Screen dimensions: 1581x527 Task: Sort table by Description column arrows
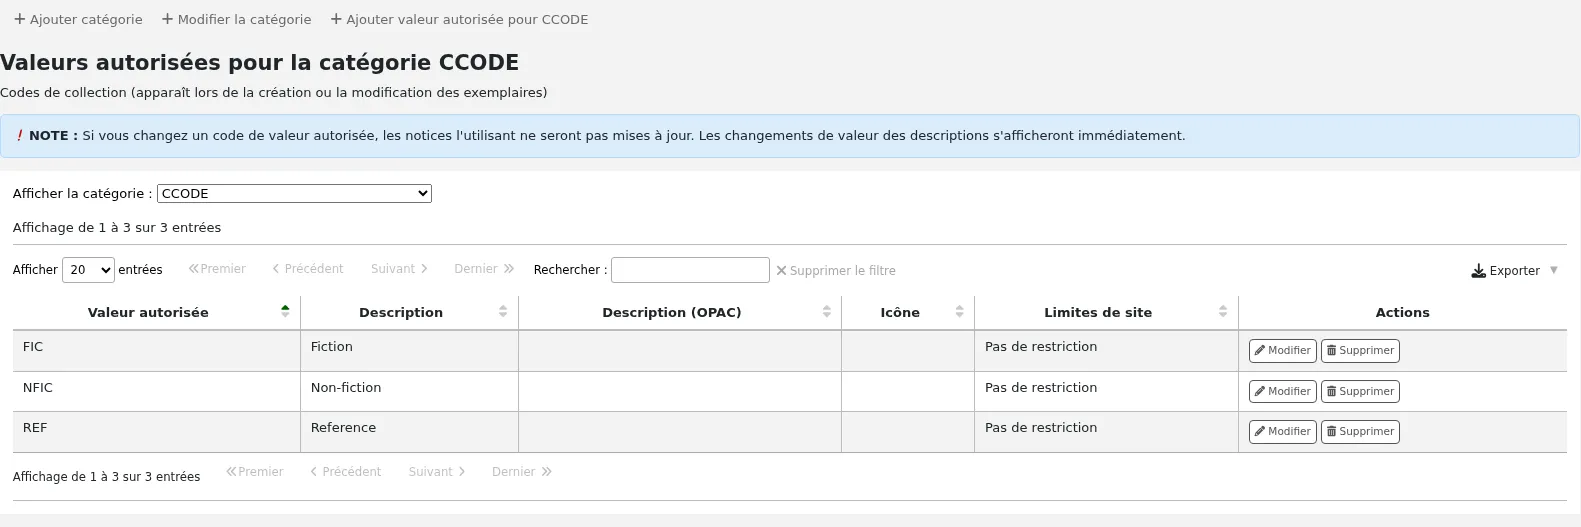503,312
